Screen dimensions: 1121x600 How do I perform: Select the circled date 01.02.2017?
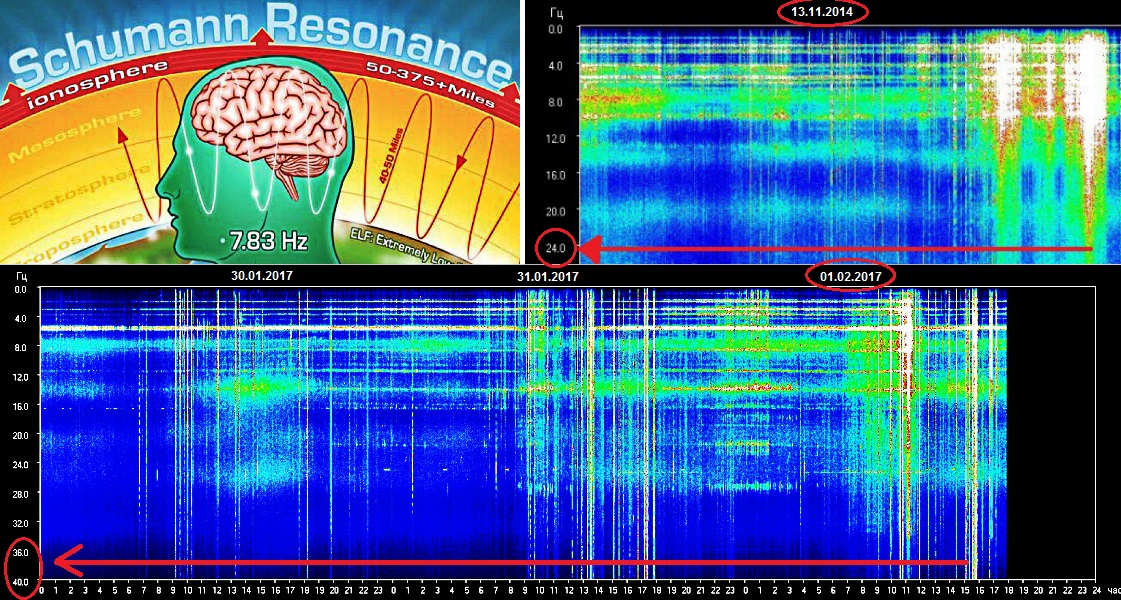tap(849, 275)
